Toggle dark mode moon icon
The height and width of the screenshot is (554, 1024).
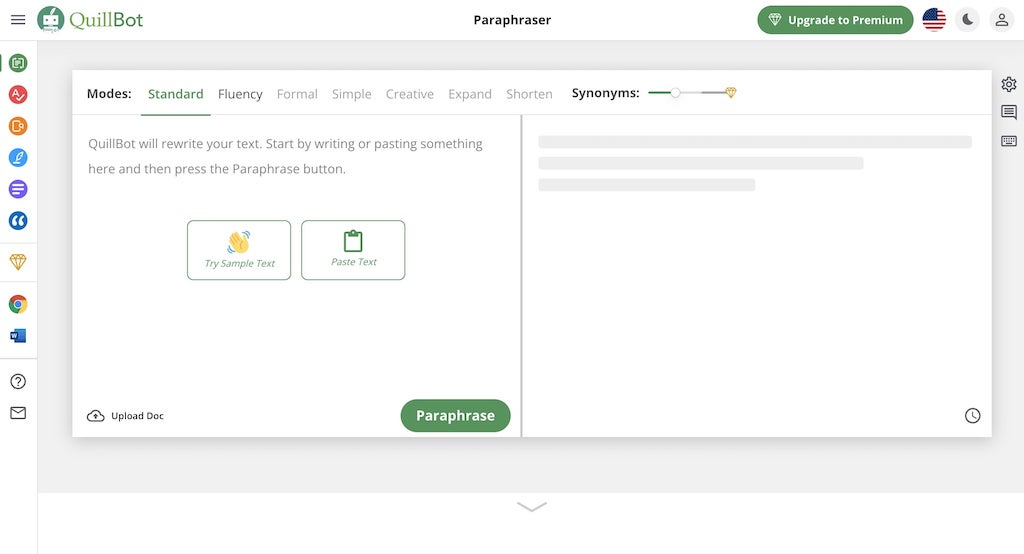pos(967,20)
